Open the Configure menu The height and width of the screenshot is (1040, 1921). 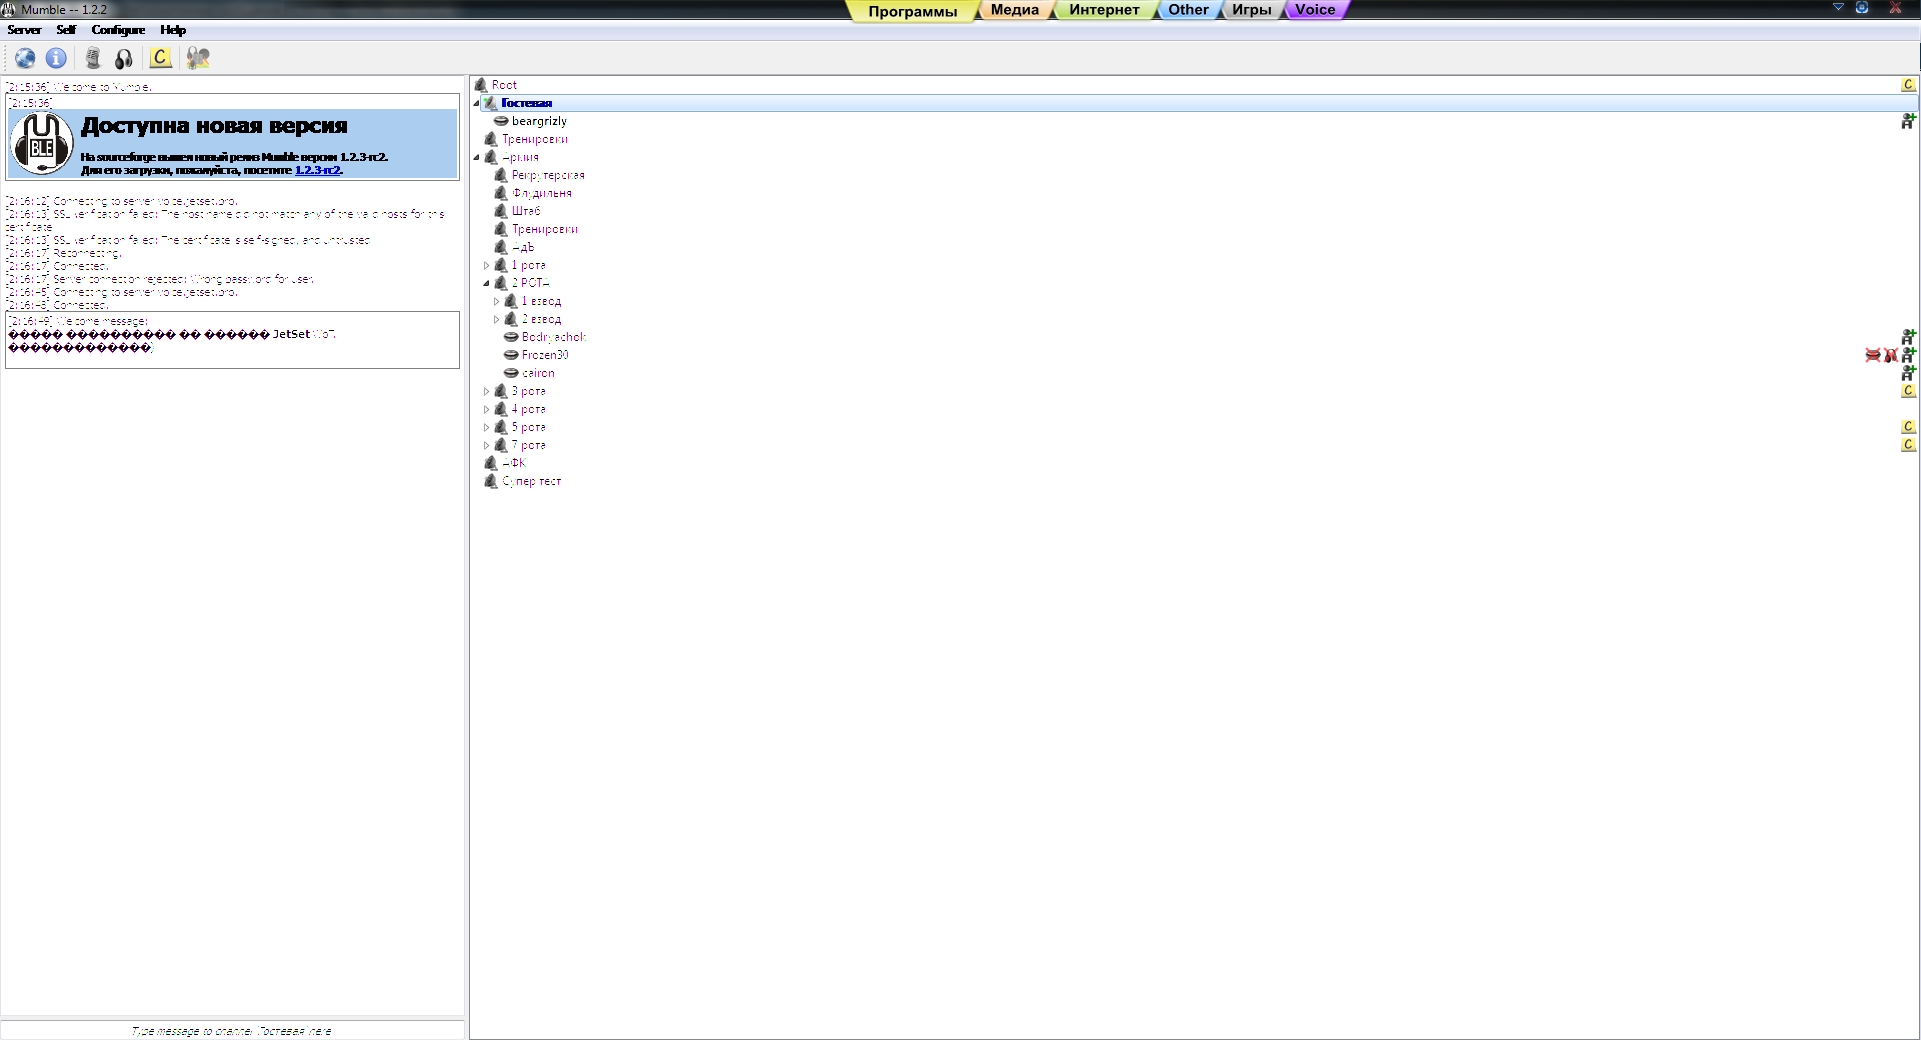click(x=118, y=30)
